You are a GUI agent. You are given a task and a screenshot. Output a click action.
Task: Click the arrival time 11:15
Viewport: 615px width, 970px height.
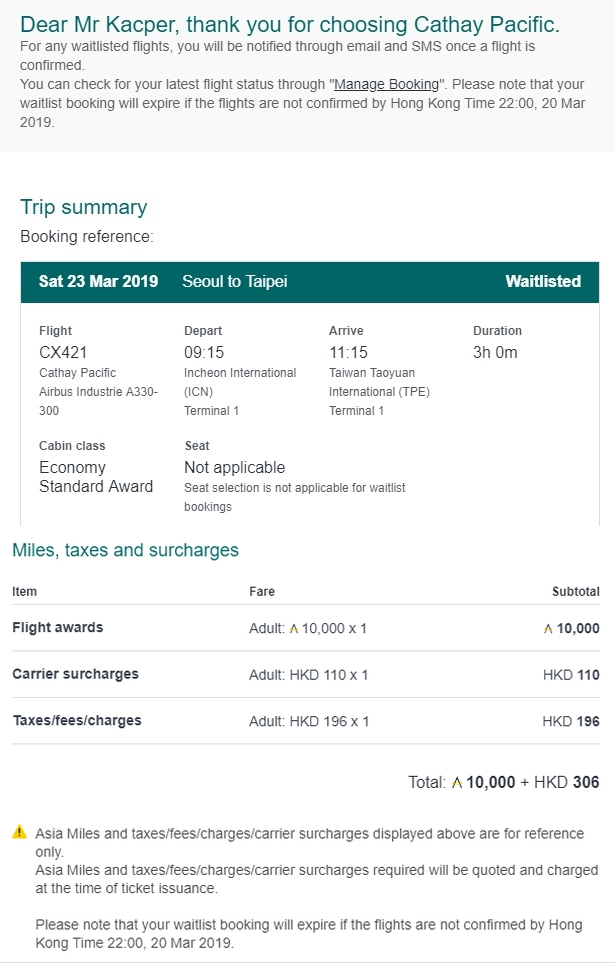[348, 353]
